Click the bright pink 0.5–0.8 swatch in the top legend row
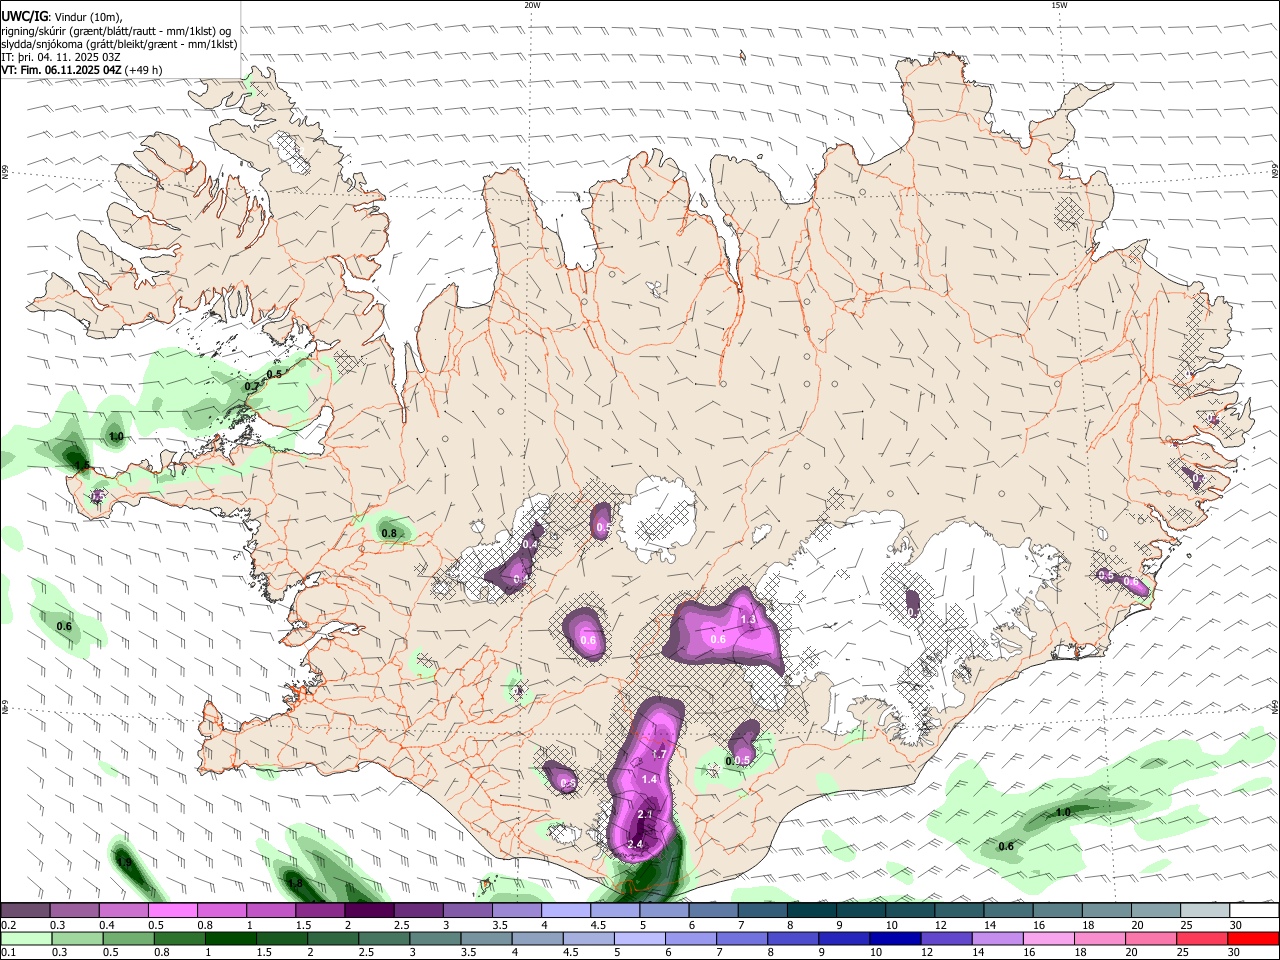Image resolution: width=1280 pixels, height=960 pixels. coord(172,911)
